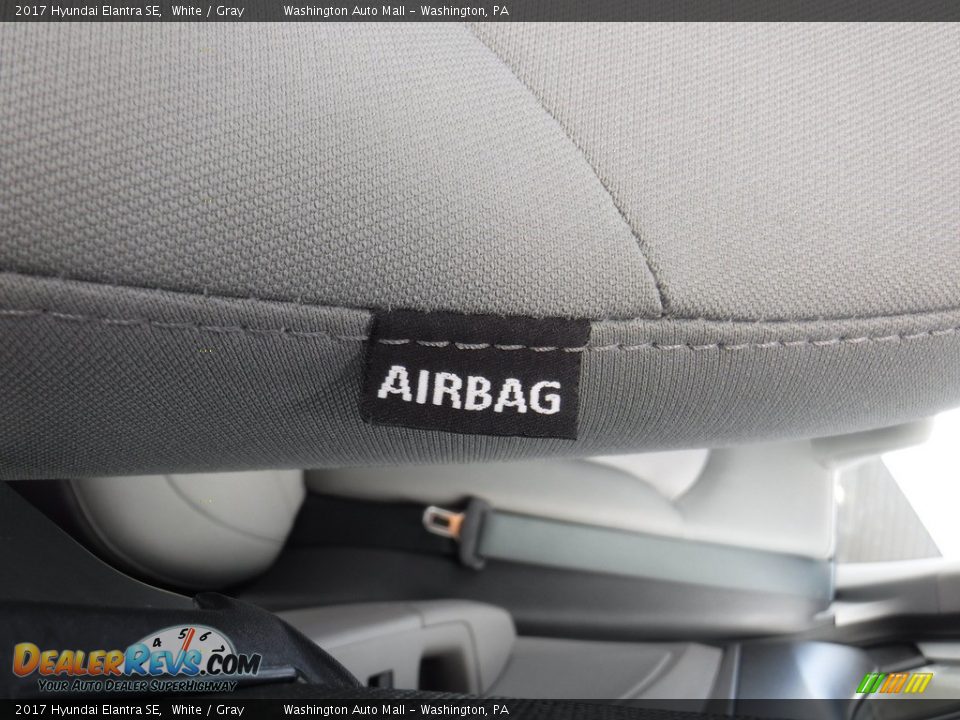The image size is (960, 720).
Task: Click 'Washington Auto Mall' in bottom caption
Action: pos(345,710)
